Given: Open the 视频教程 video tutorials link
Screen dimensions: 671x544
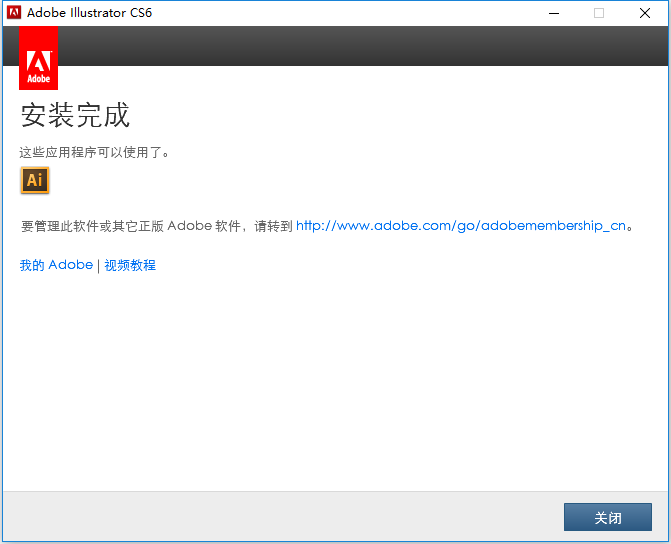Looking at the screenshot, I should (130, 265).
